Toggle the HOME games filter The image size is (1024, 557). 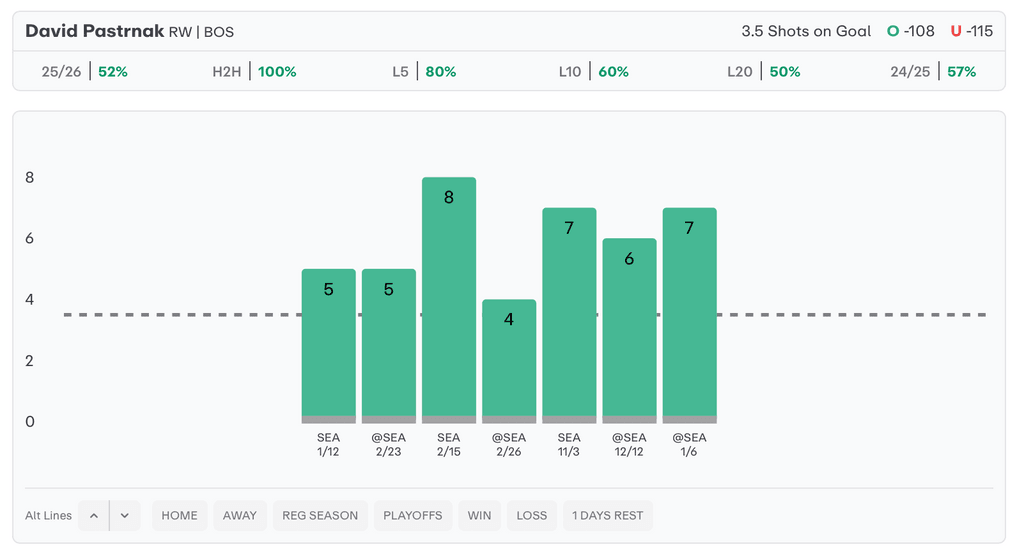tap(180, 516)
